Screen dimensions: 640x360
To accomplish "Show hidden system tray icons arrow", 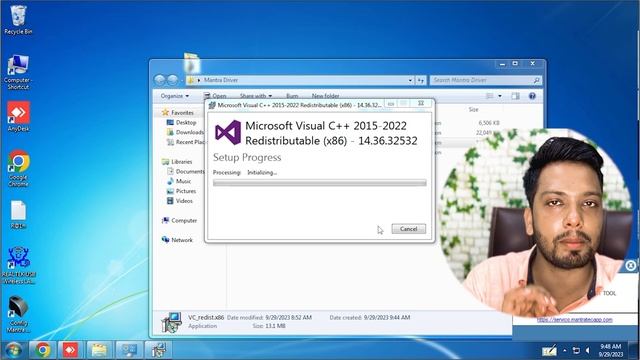I will 564,350.
